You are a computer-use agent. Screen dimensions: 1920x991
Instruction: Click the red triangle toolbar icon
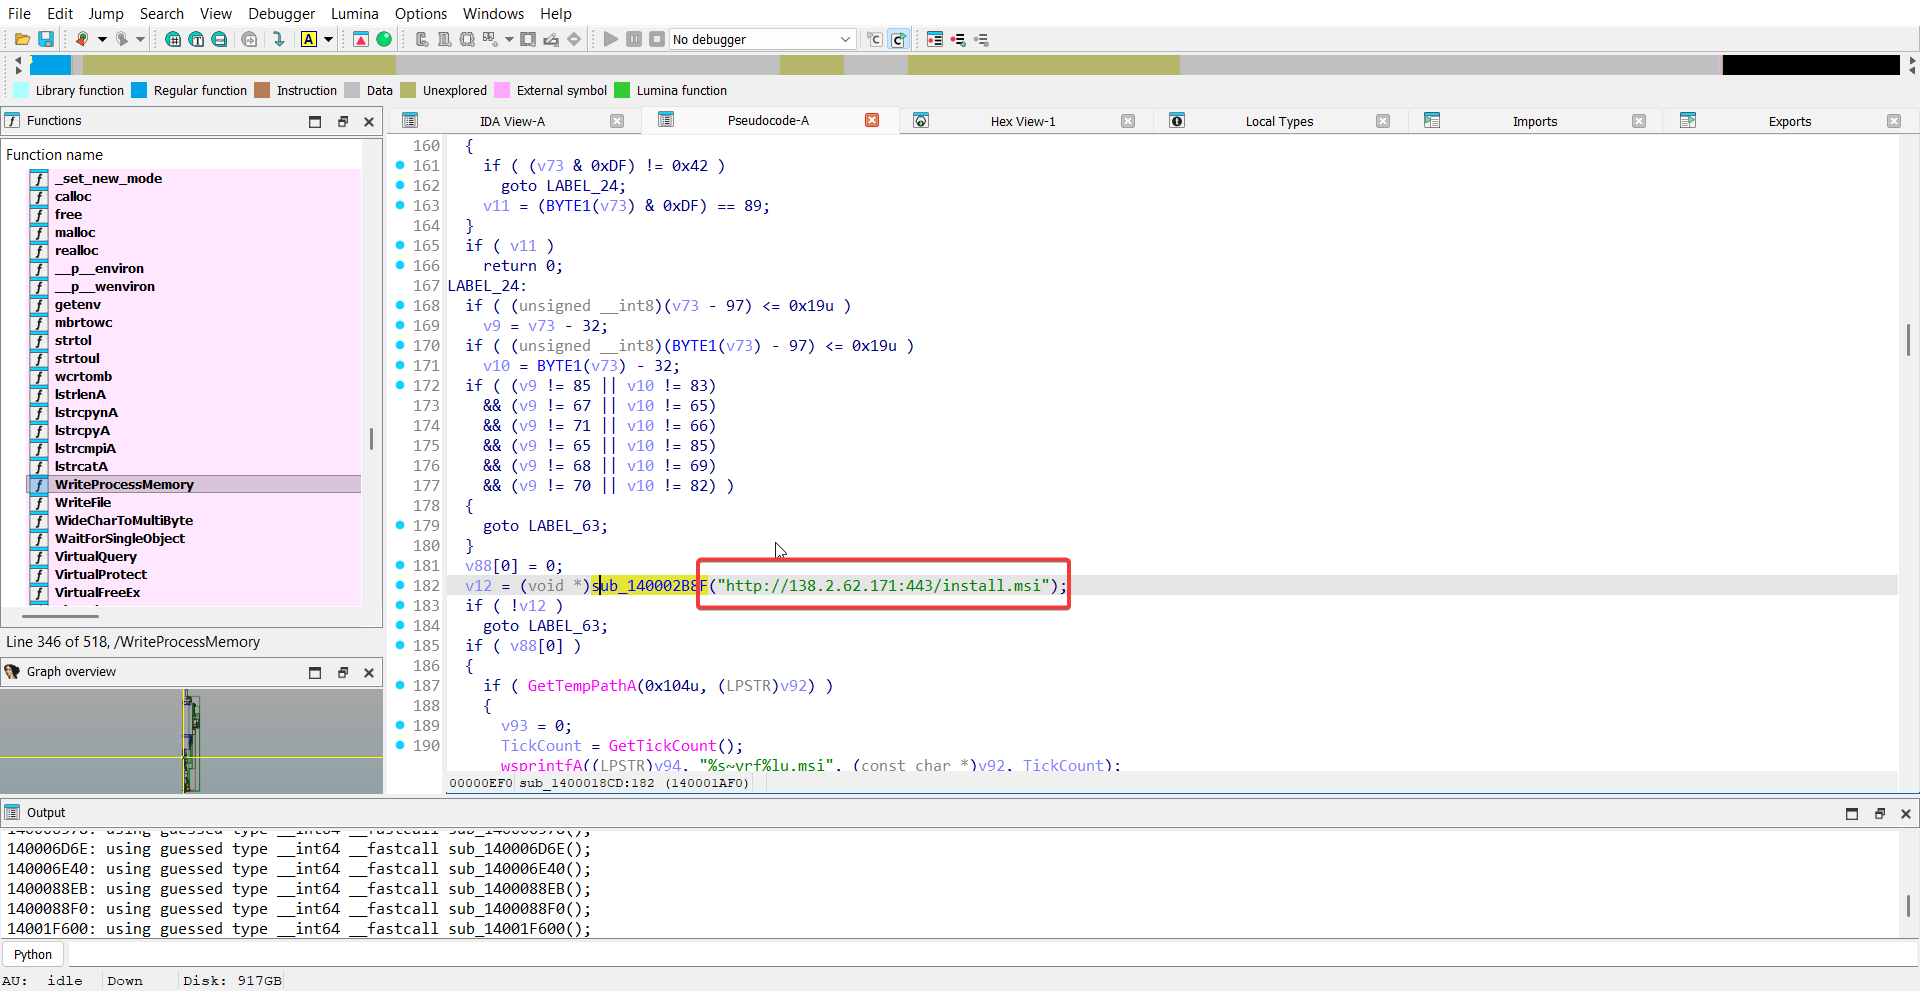[361, 39]
